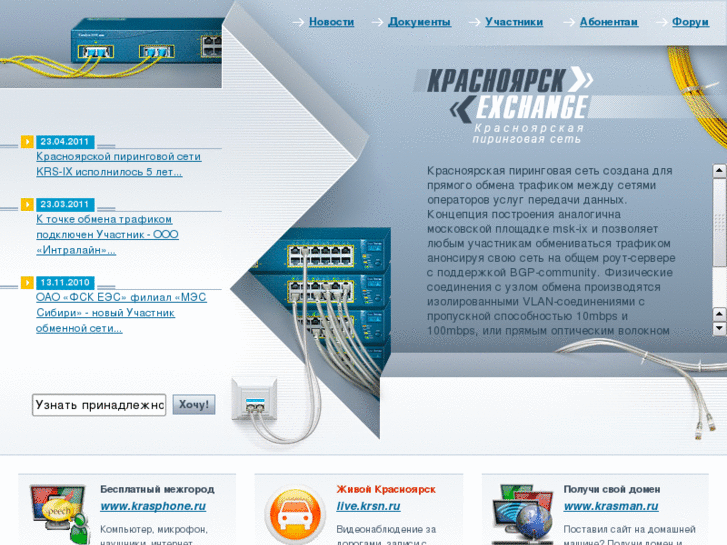The height and width of the screenshot is (545, 727).
Task: Click the Живой Красноярск heading
Action: [x=386, y=489]
